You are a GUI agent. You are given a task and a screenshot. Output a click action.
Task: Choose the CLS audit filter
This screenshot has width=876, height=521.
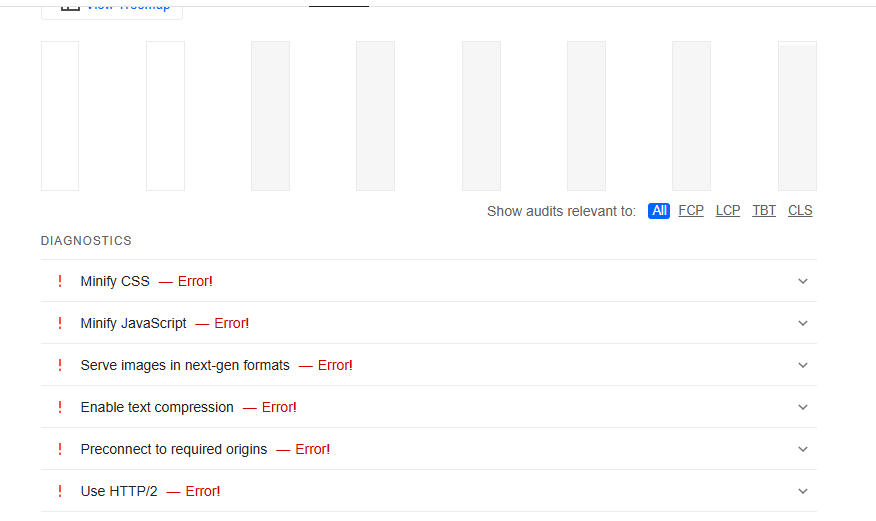pyautogui.click(x=800, y=211)
